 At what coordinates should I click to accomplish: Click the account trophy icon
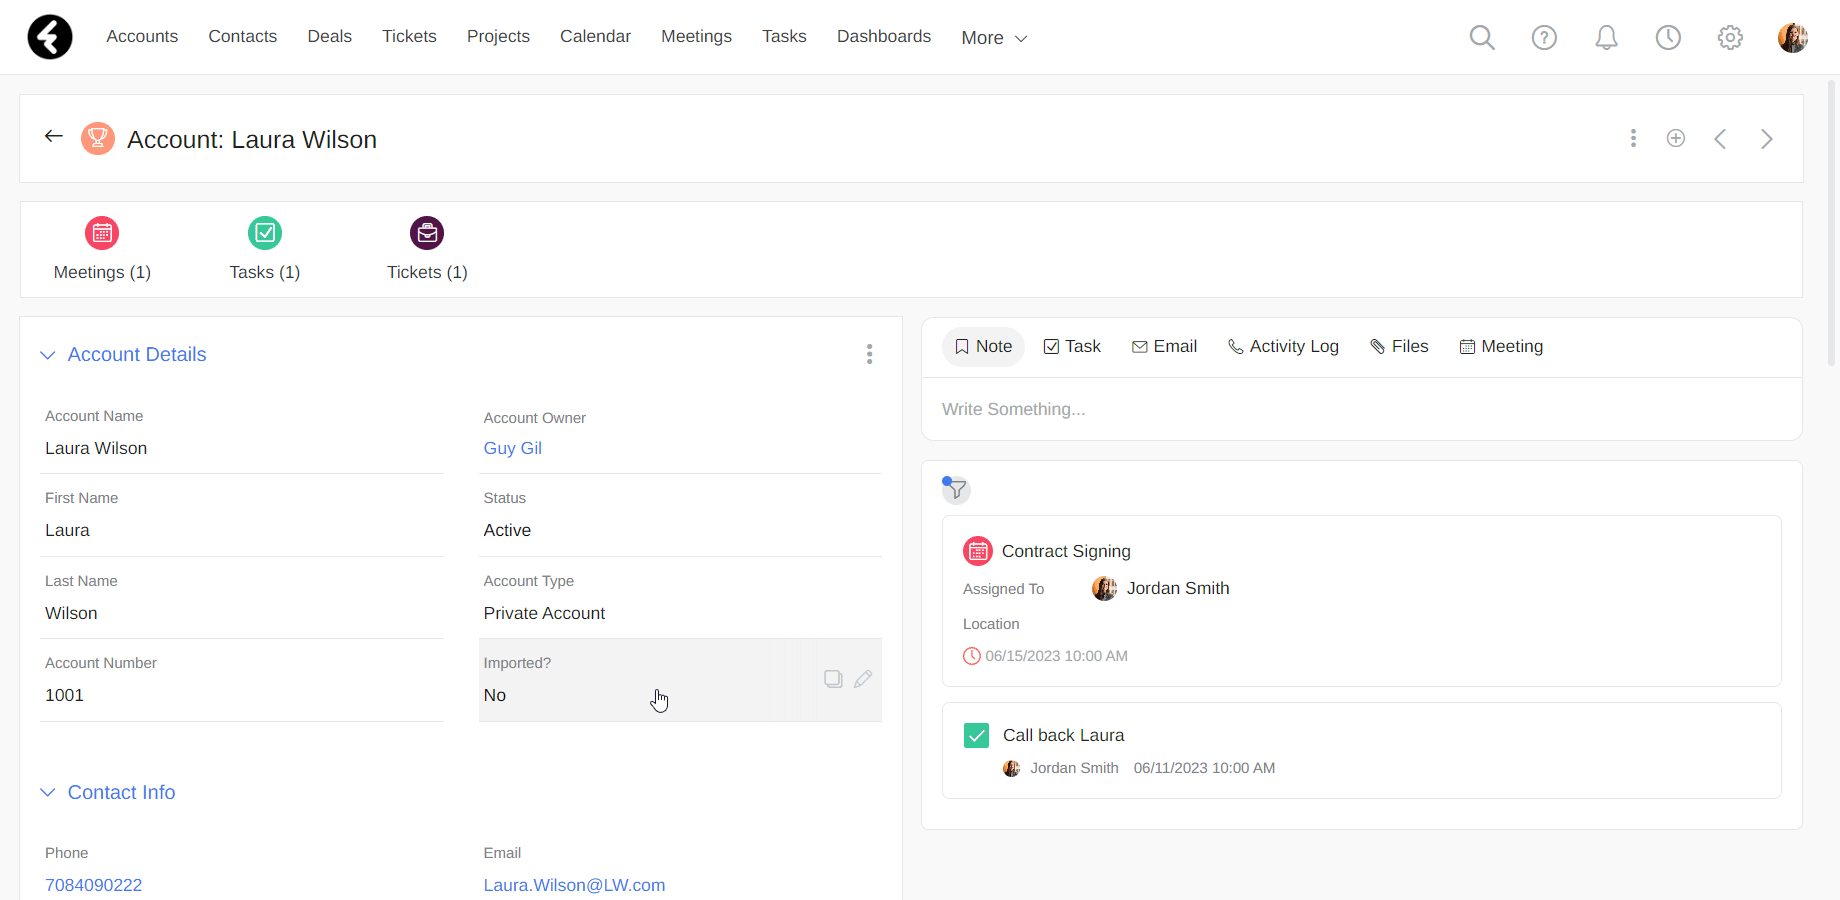point(97,138)
